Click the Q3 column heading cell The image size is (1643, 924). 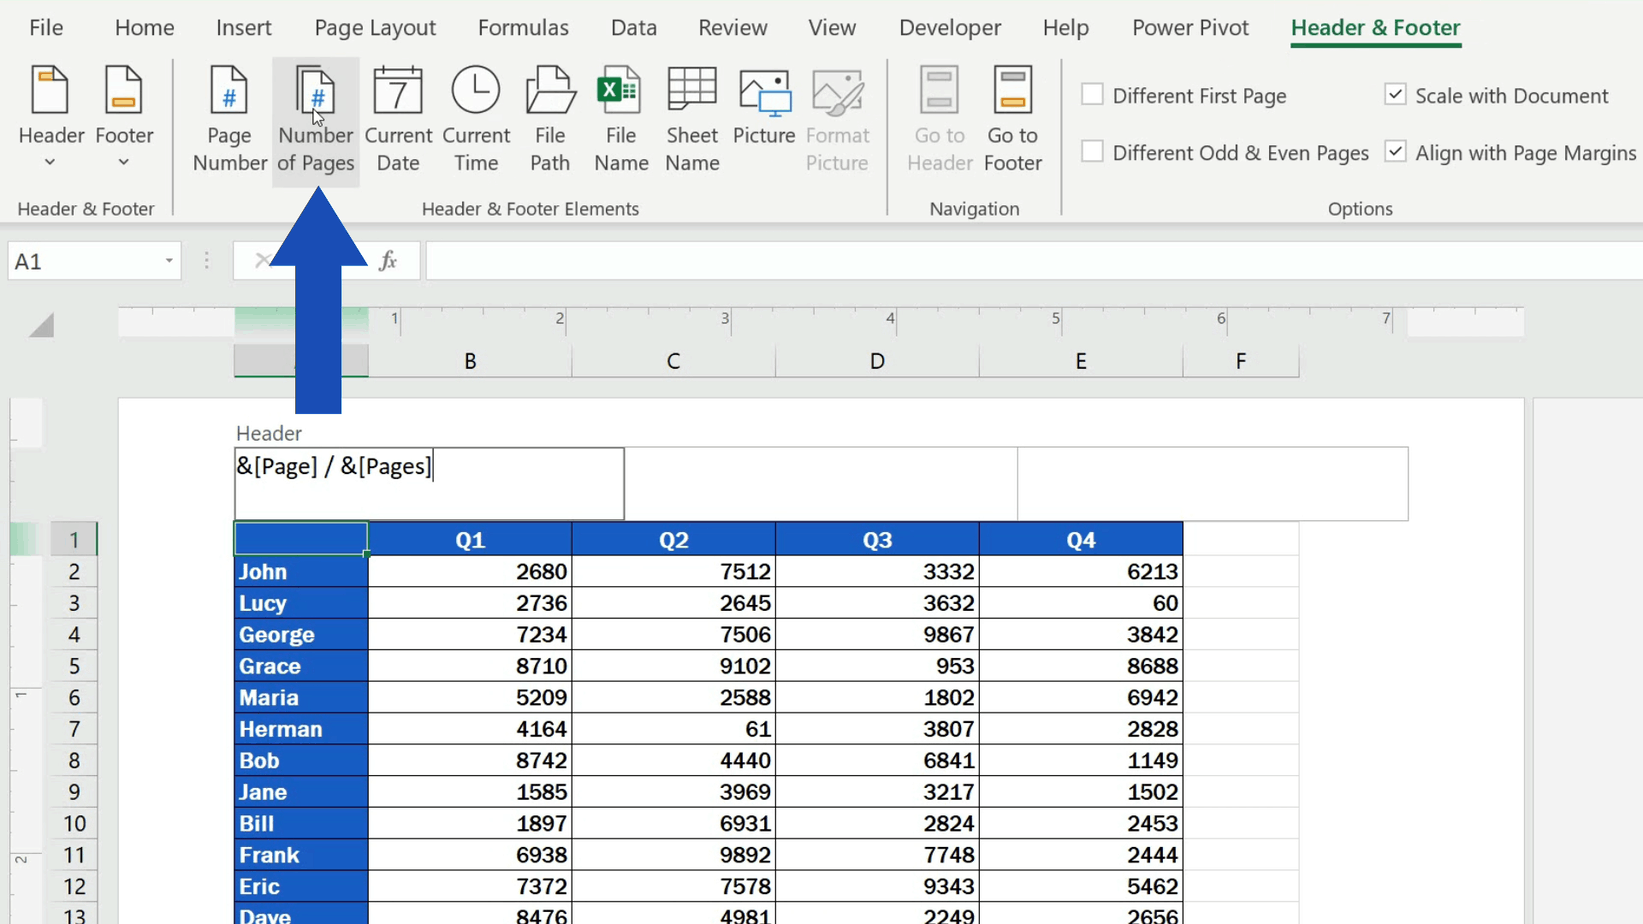(877, 540)
